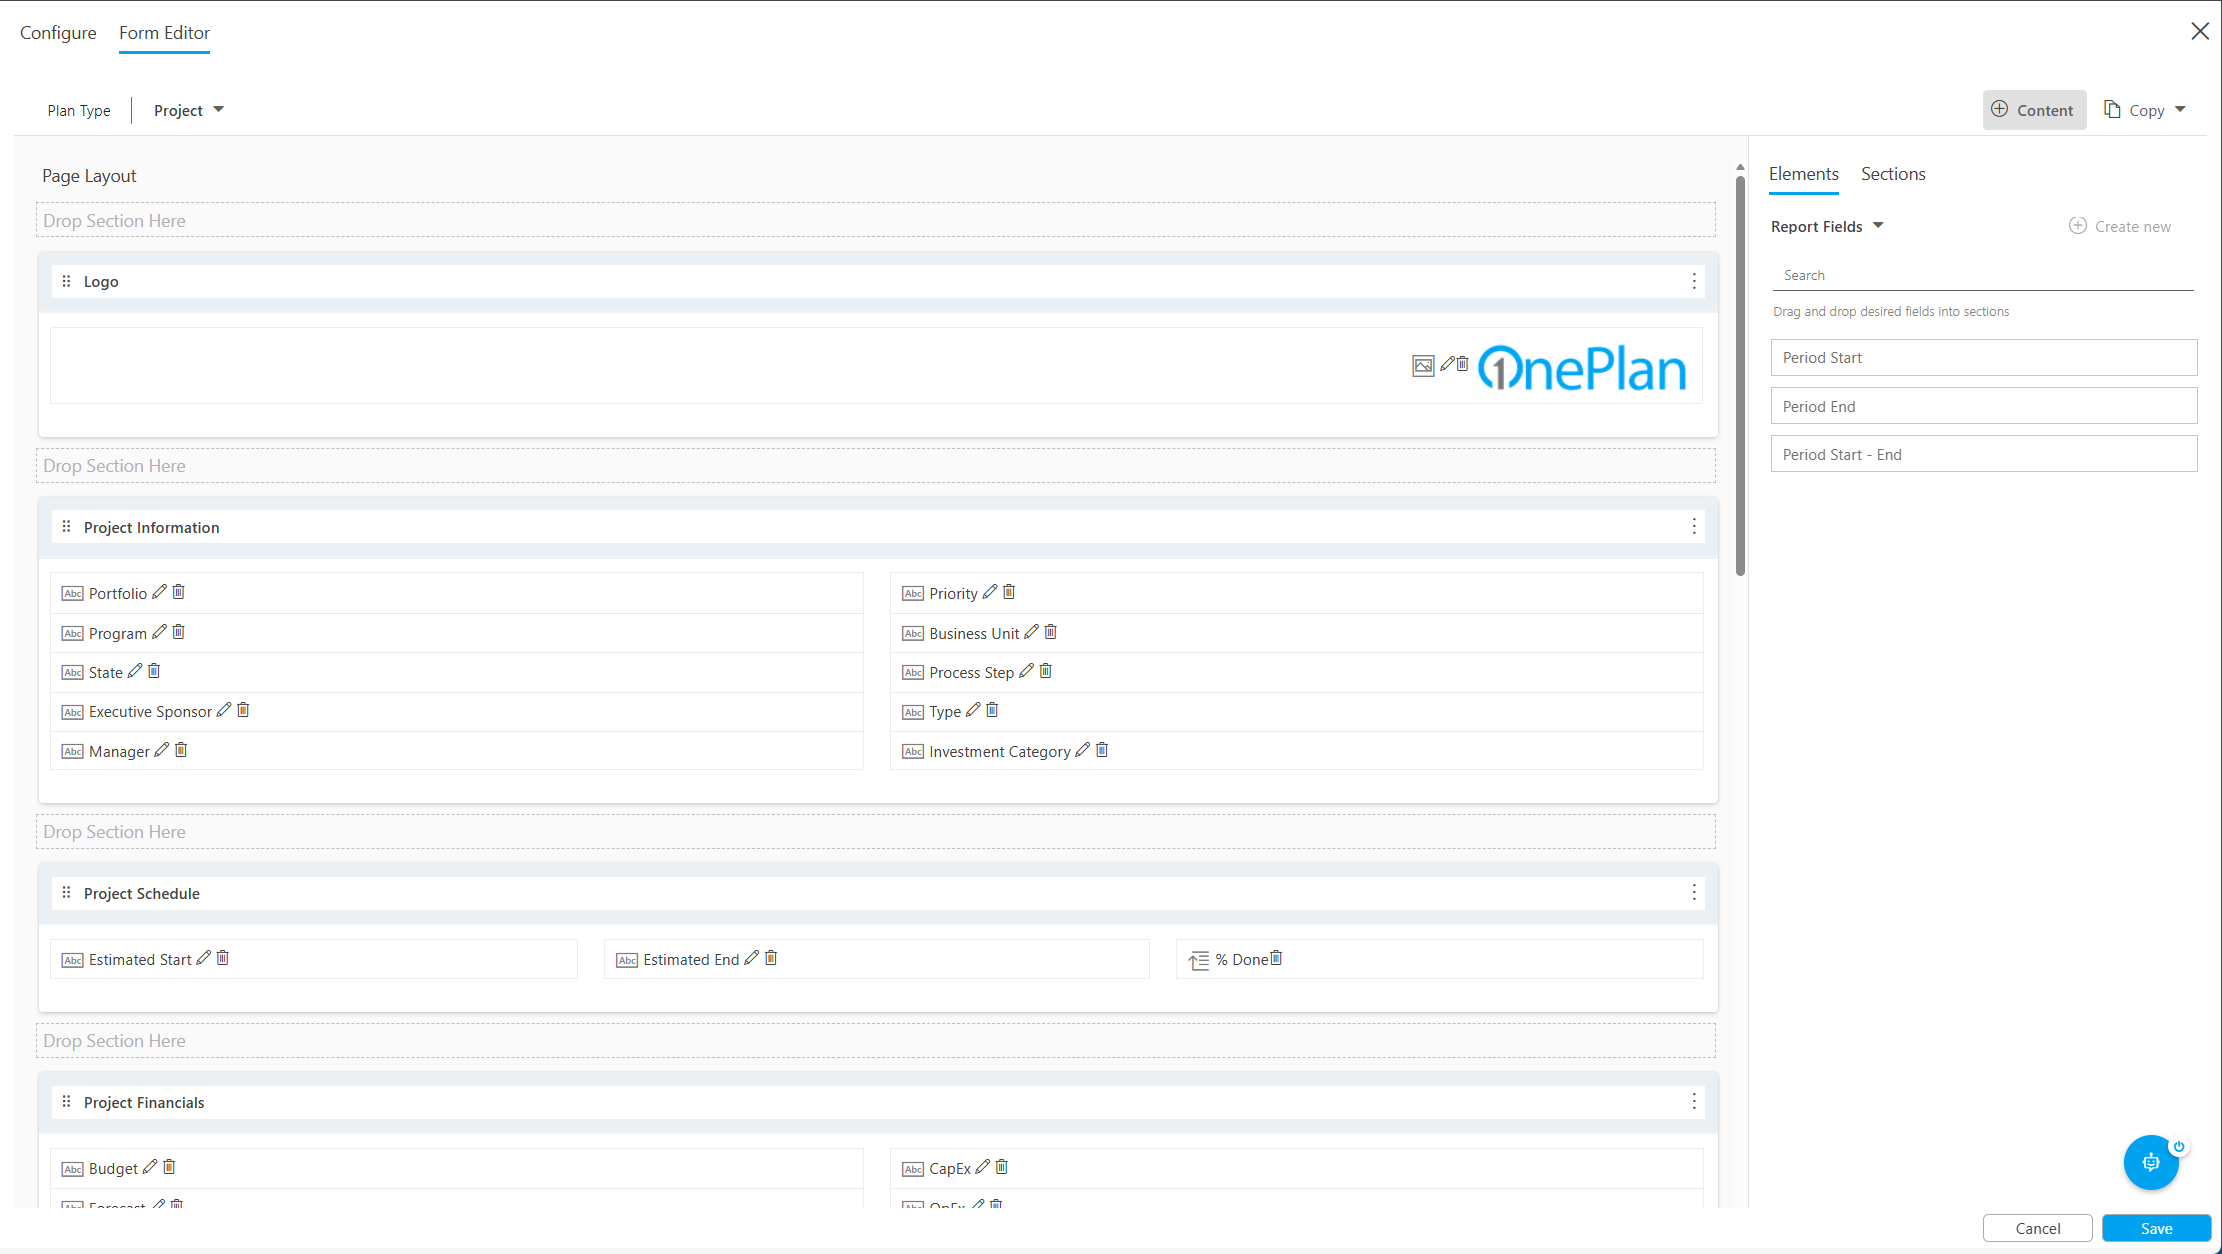The width and height of the screenshot is (2222, 1254).
Task: Edit the Priority field
Action: coord(990,592)
